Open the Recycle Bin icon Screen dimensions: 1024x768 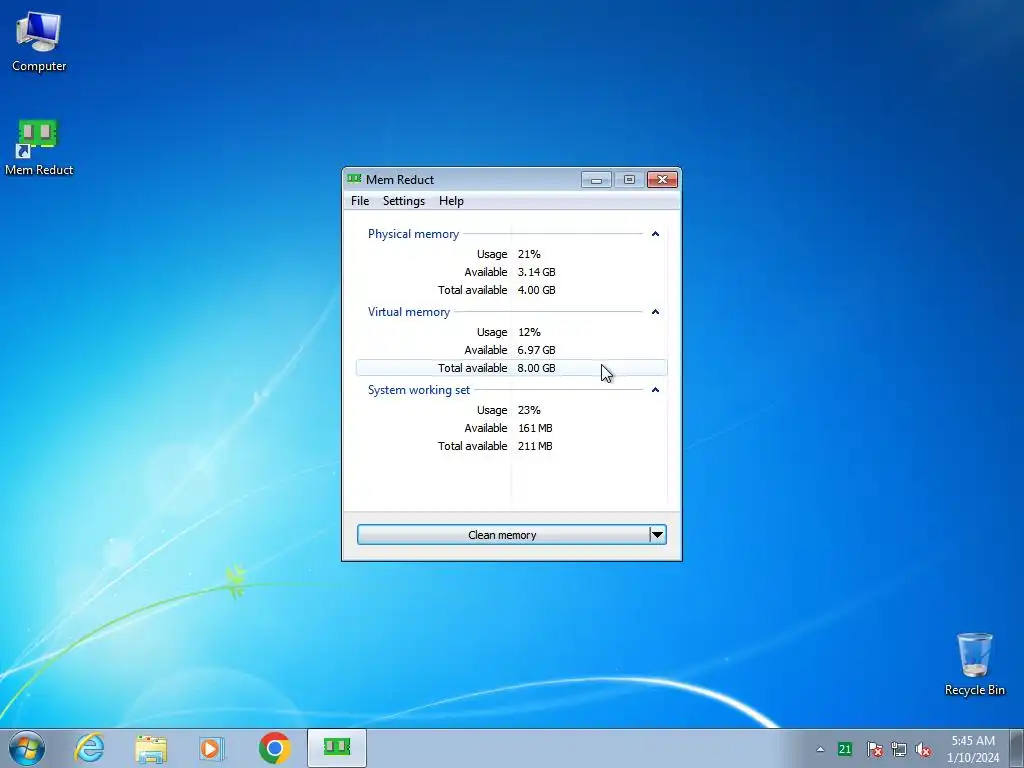pyautogui.click(x=974, y=664)
